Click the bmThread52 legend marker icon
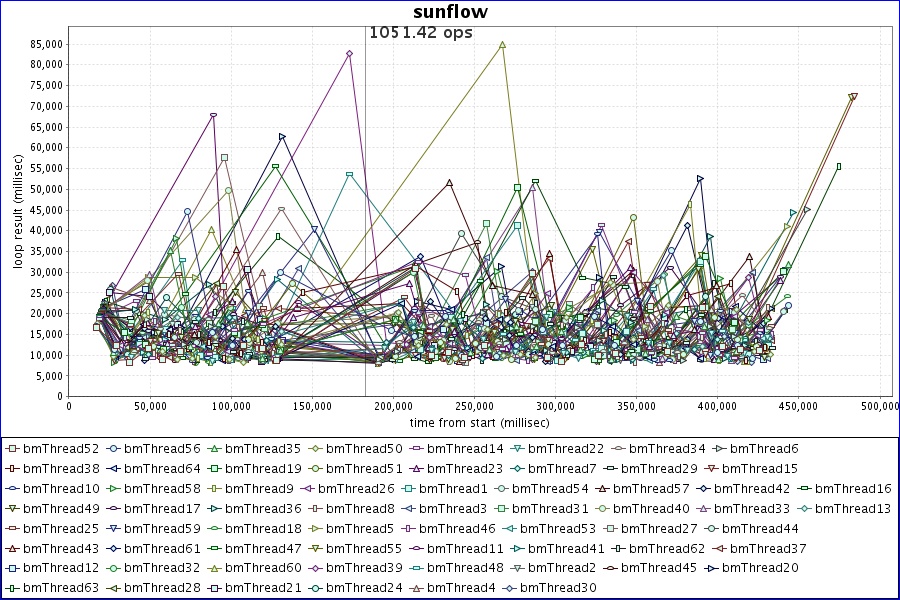Image resolution: width=900 pixels, height=600 pixels. click(13, 449)
